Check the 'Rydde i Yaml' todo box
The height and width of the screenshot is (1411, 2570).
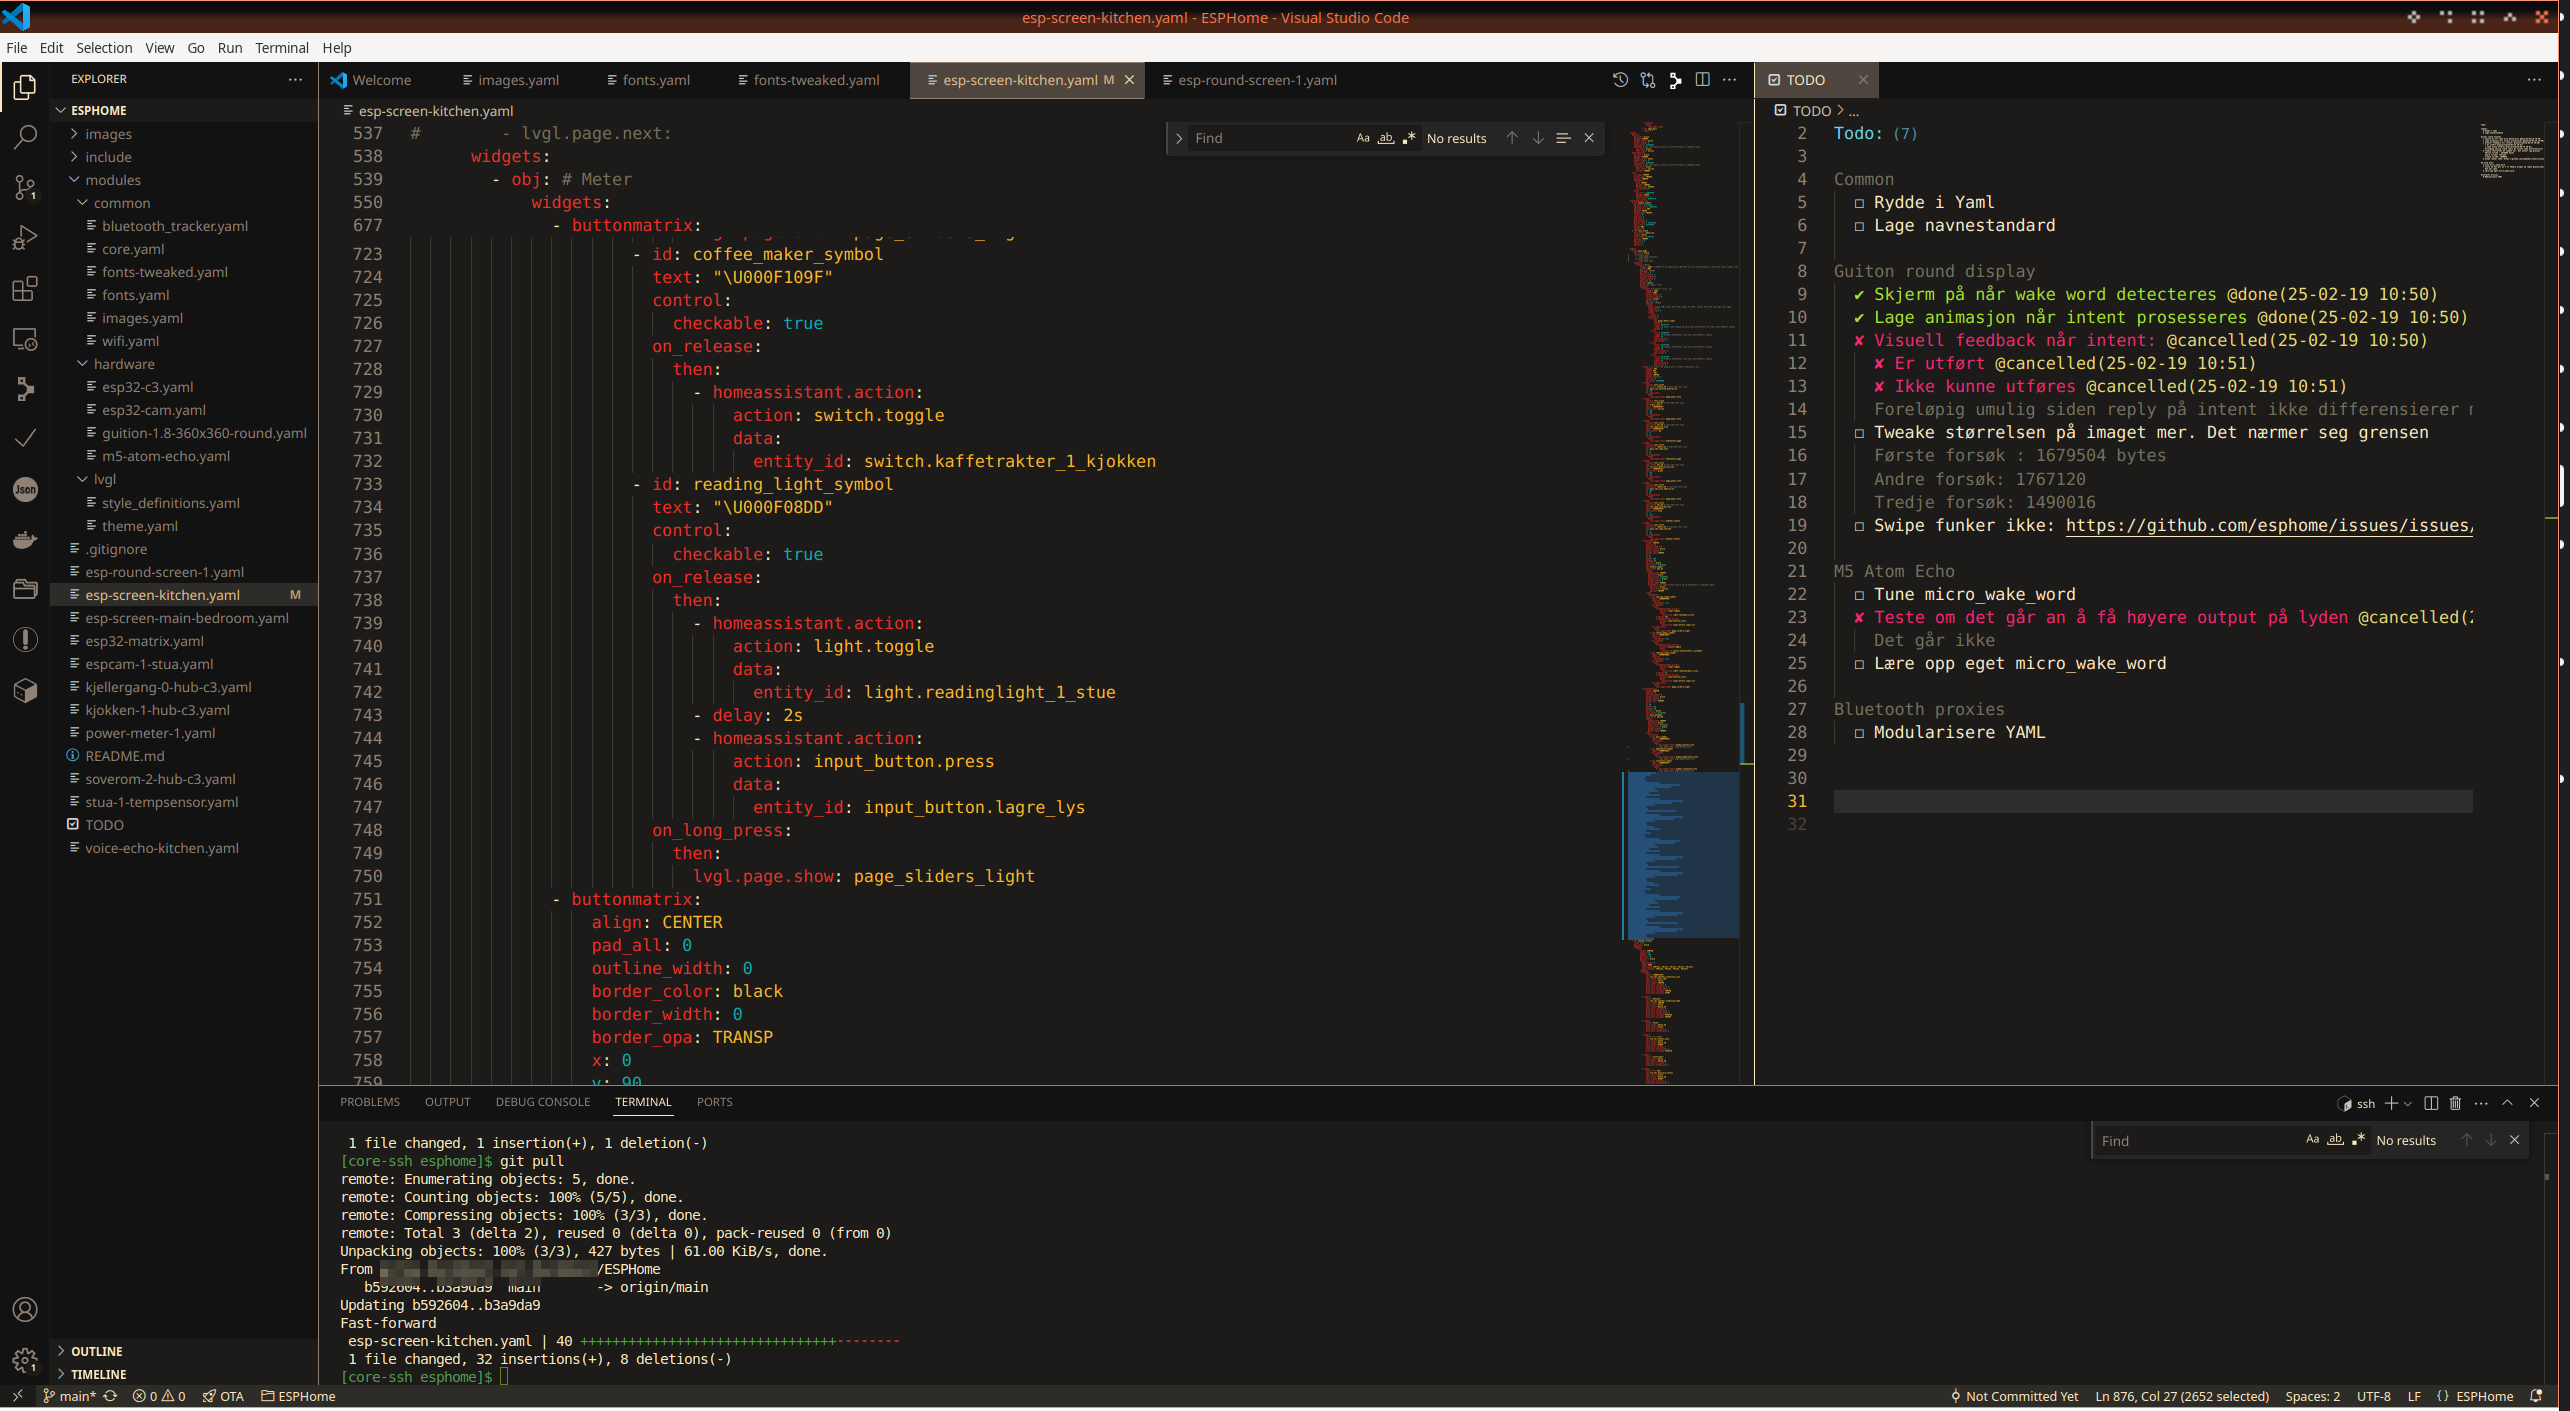(x=1859, y=203)
